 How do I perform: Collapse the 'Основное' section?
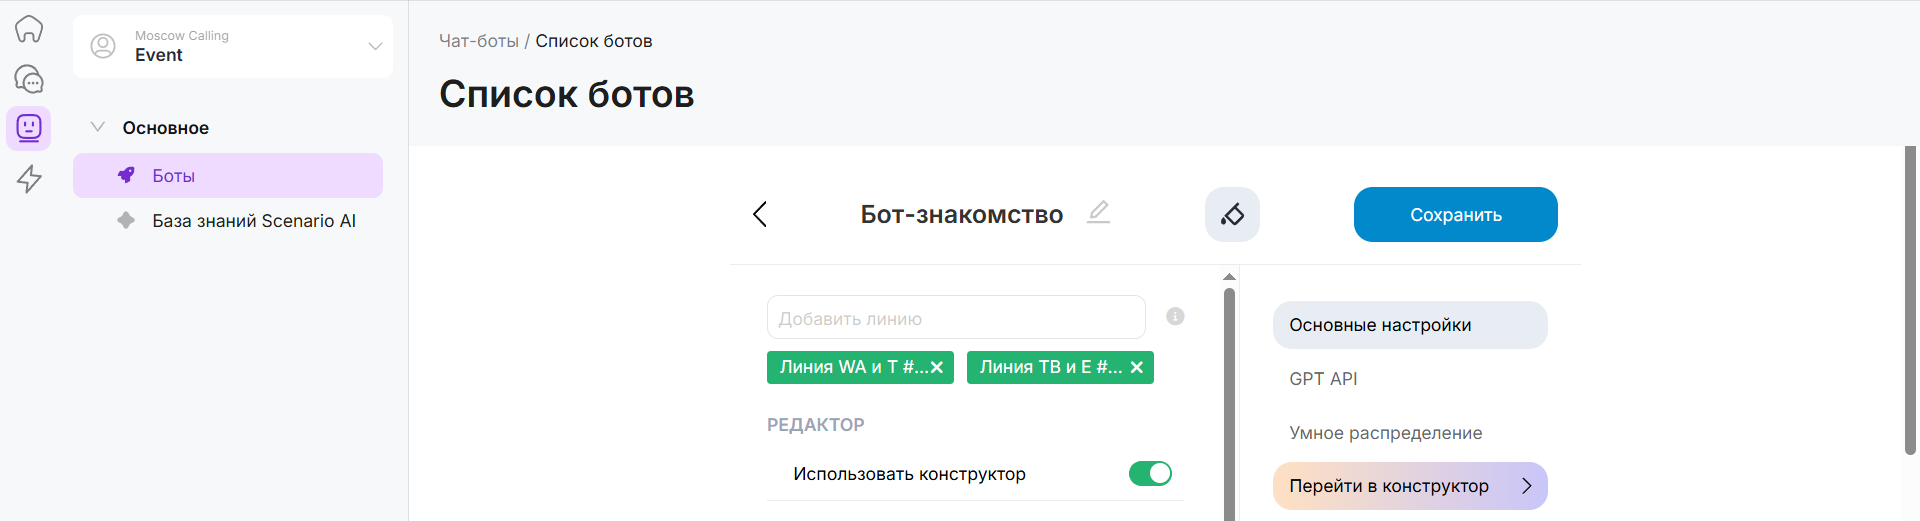tap(98, 127)
